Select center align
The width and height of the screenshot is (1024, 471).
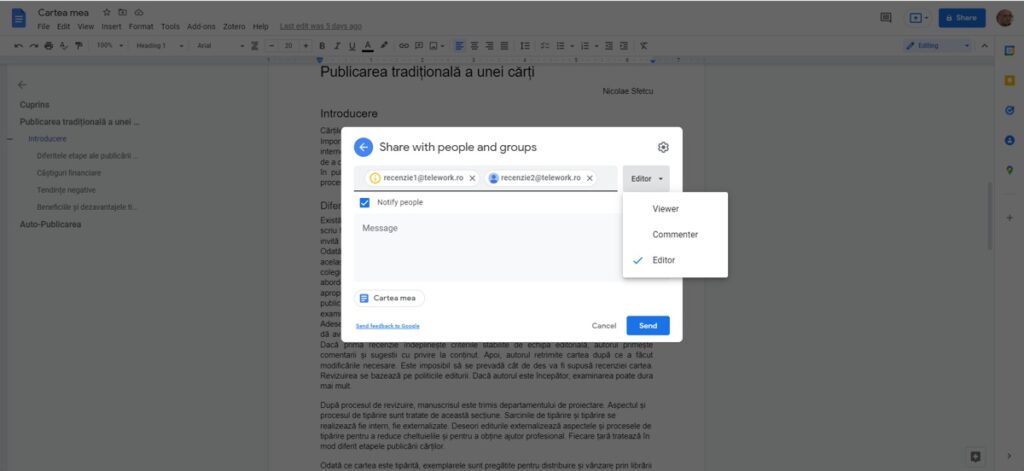coord(474,46)
